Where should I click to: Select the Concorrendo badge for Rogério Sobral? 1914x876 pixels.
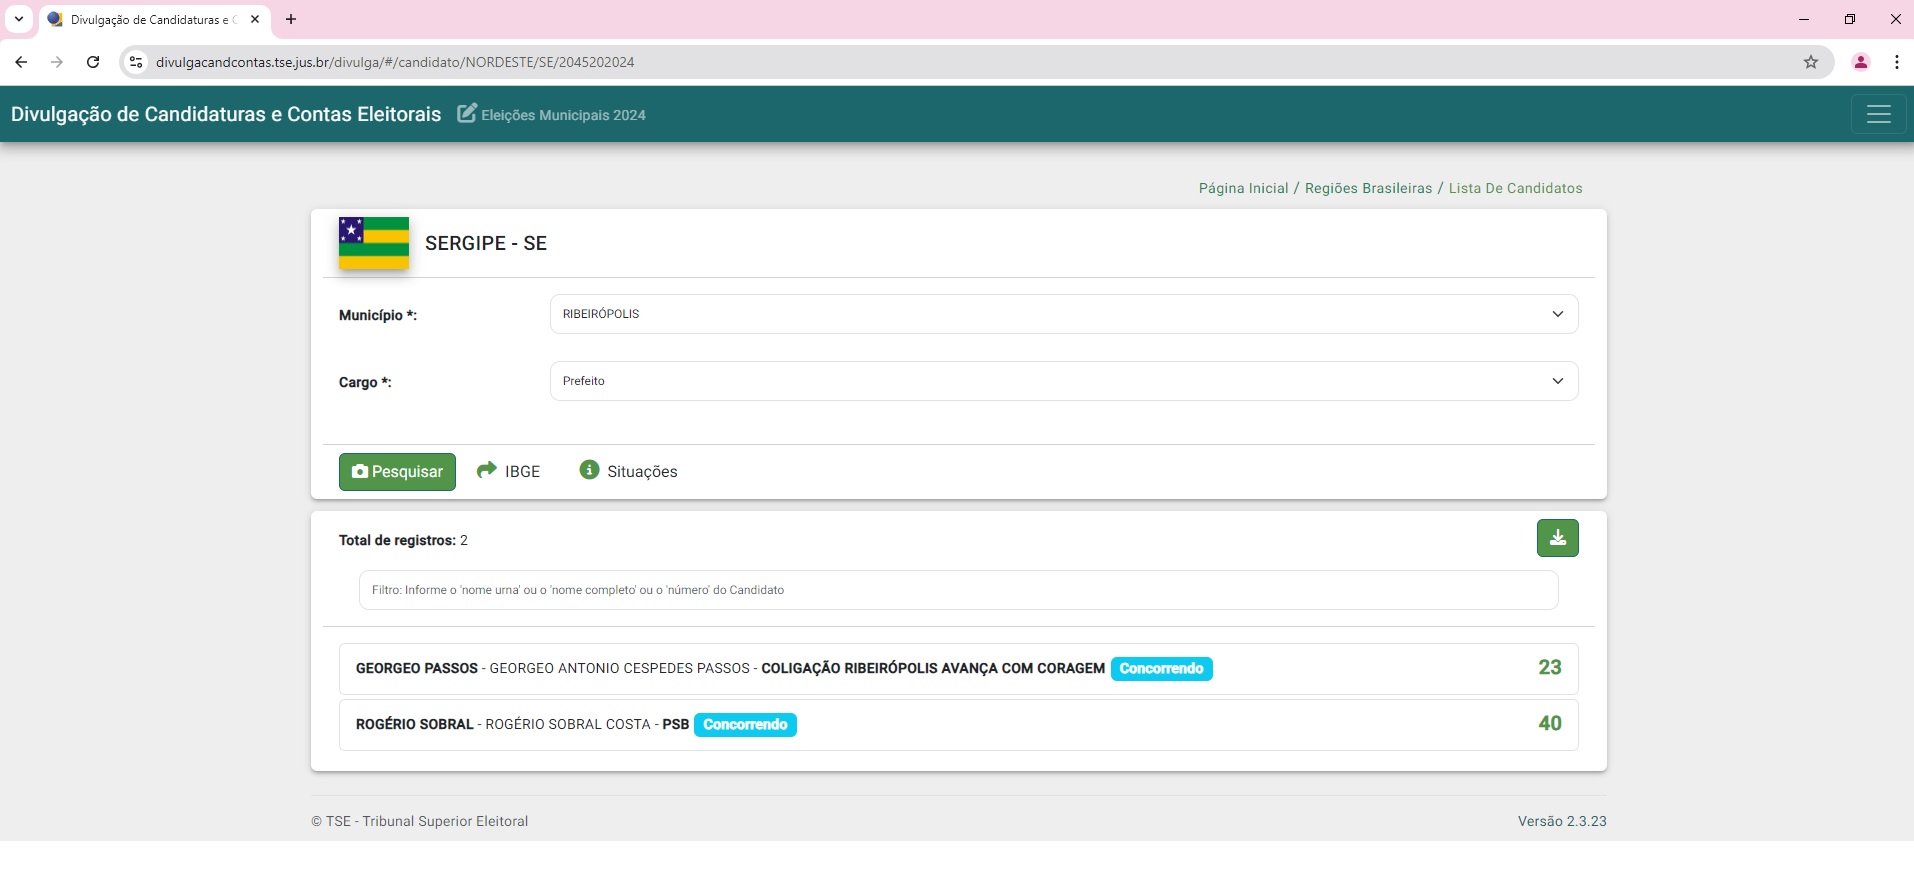[x=745, y=725]
